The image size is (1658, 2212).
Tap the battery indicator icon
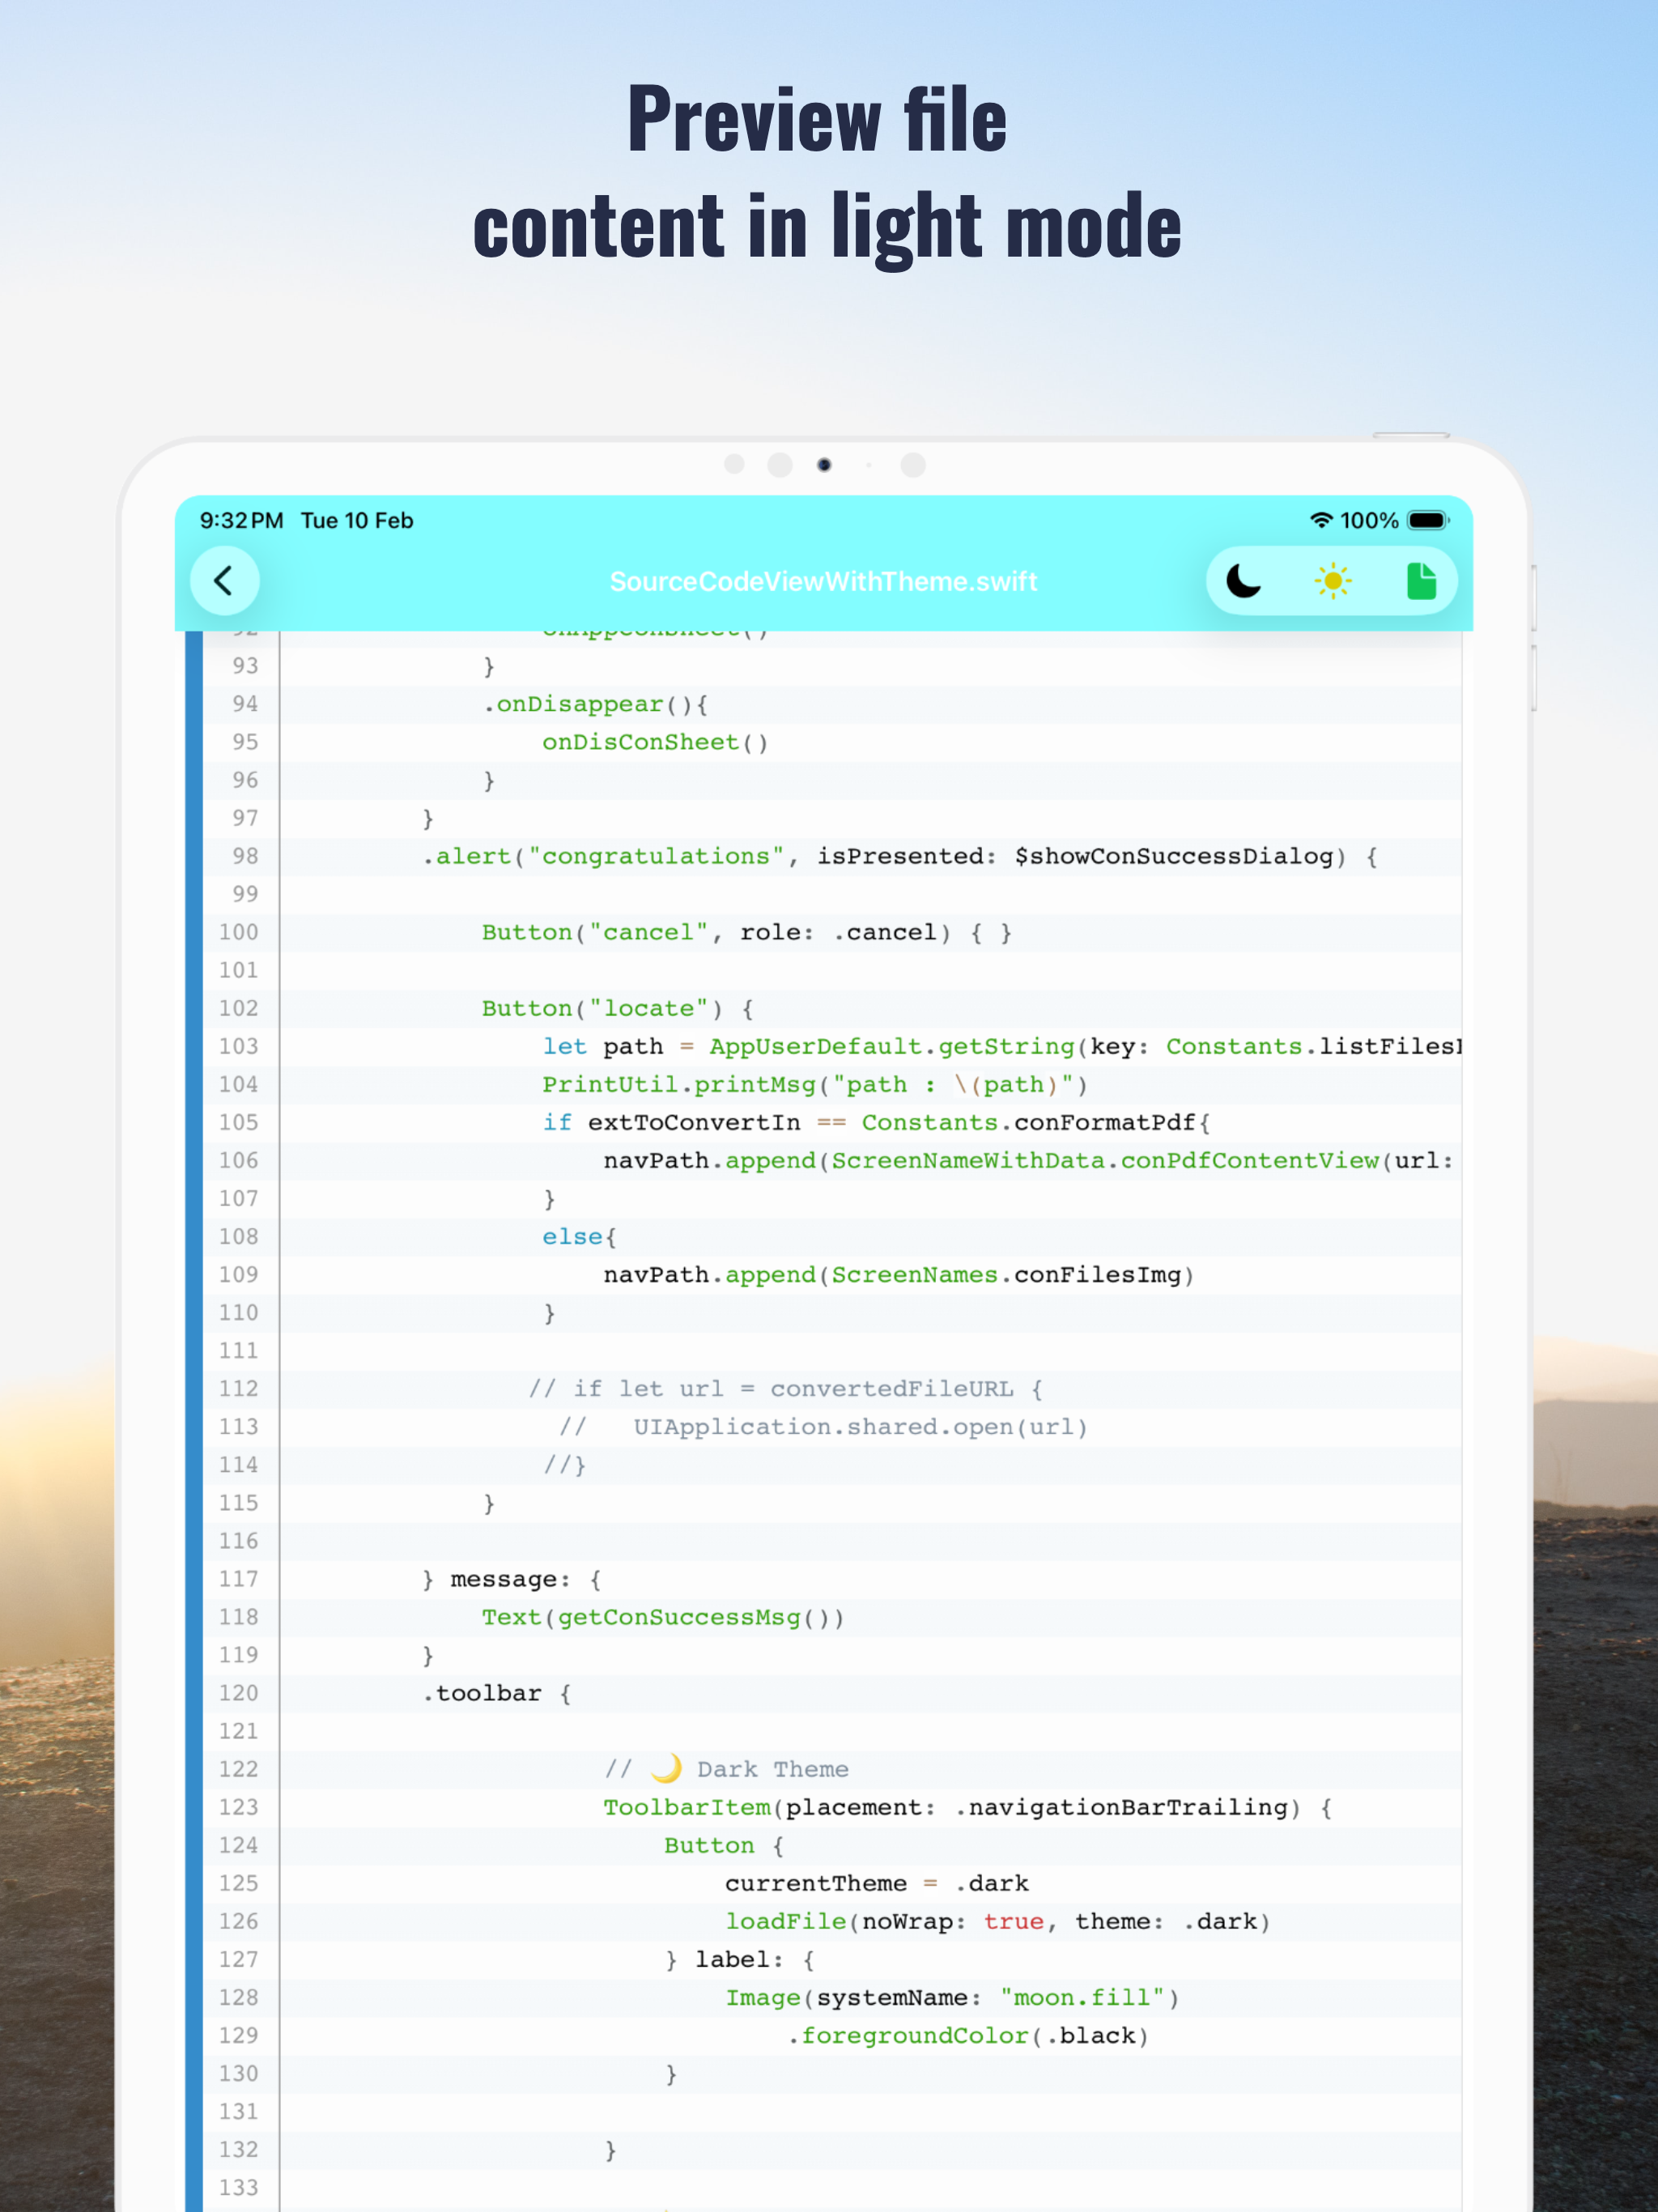[1428, 520]
